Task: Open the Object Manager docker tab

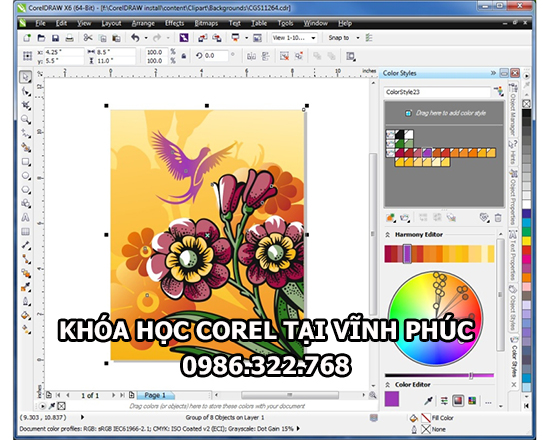Action: pyautogui.click(x=513, y=109)
